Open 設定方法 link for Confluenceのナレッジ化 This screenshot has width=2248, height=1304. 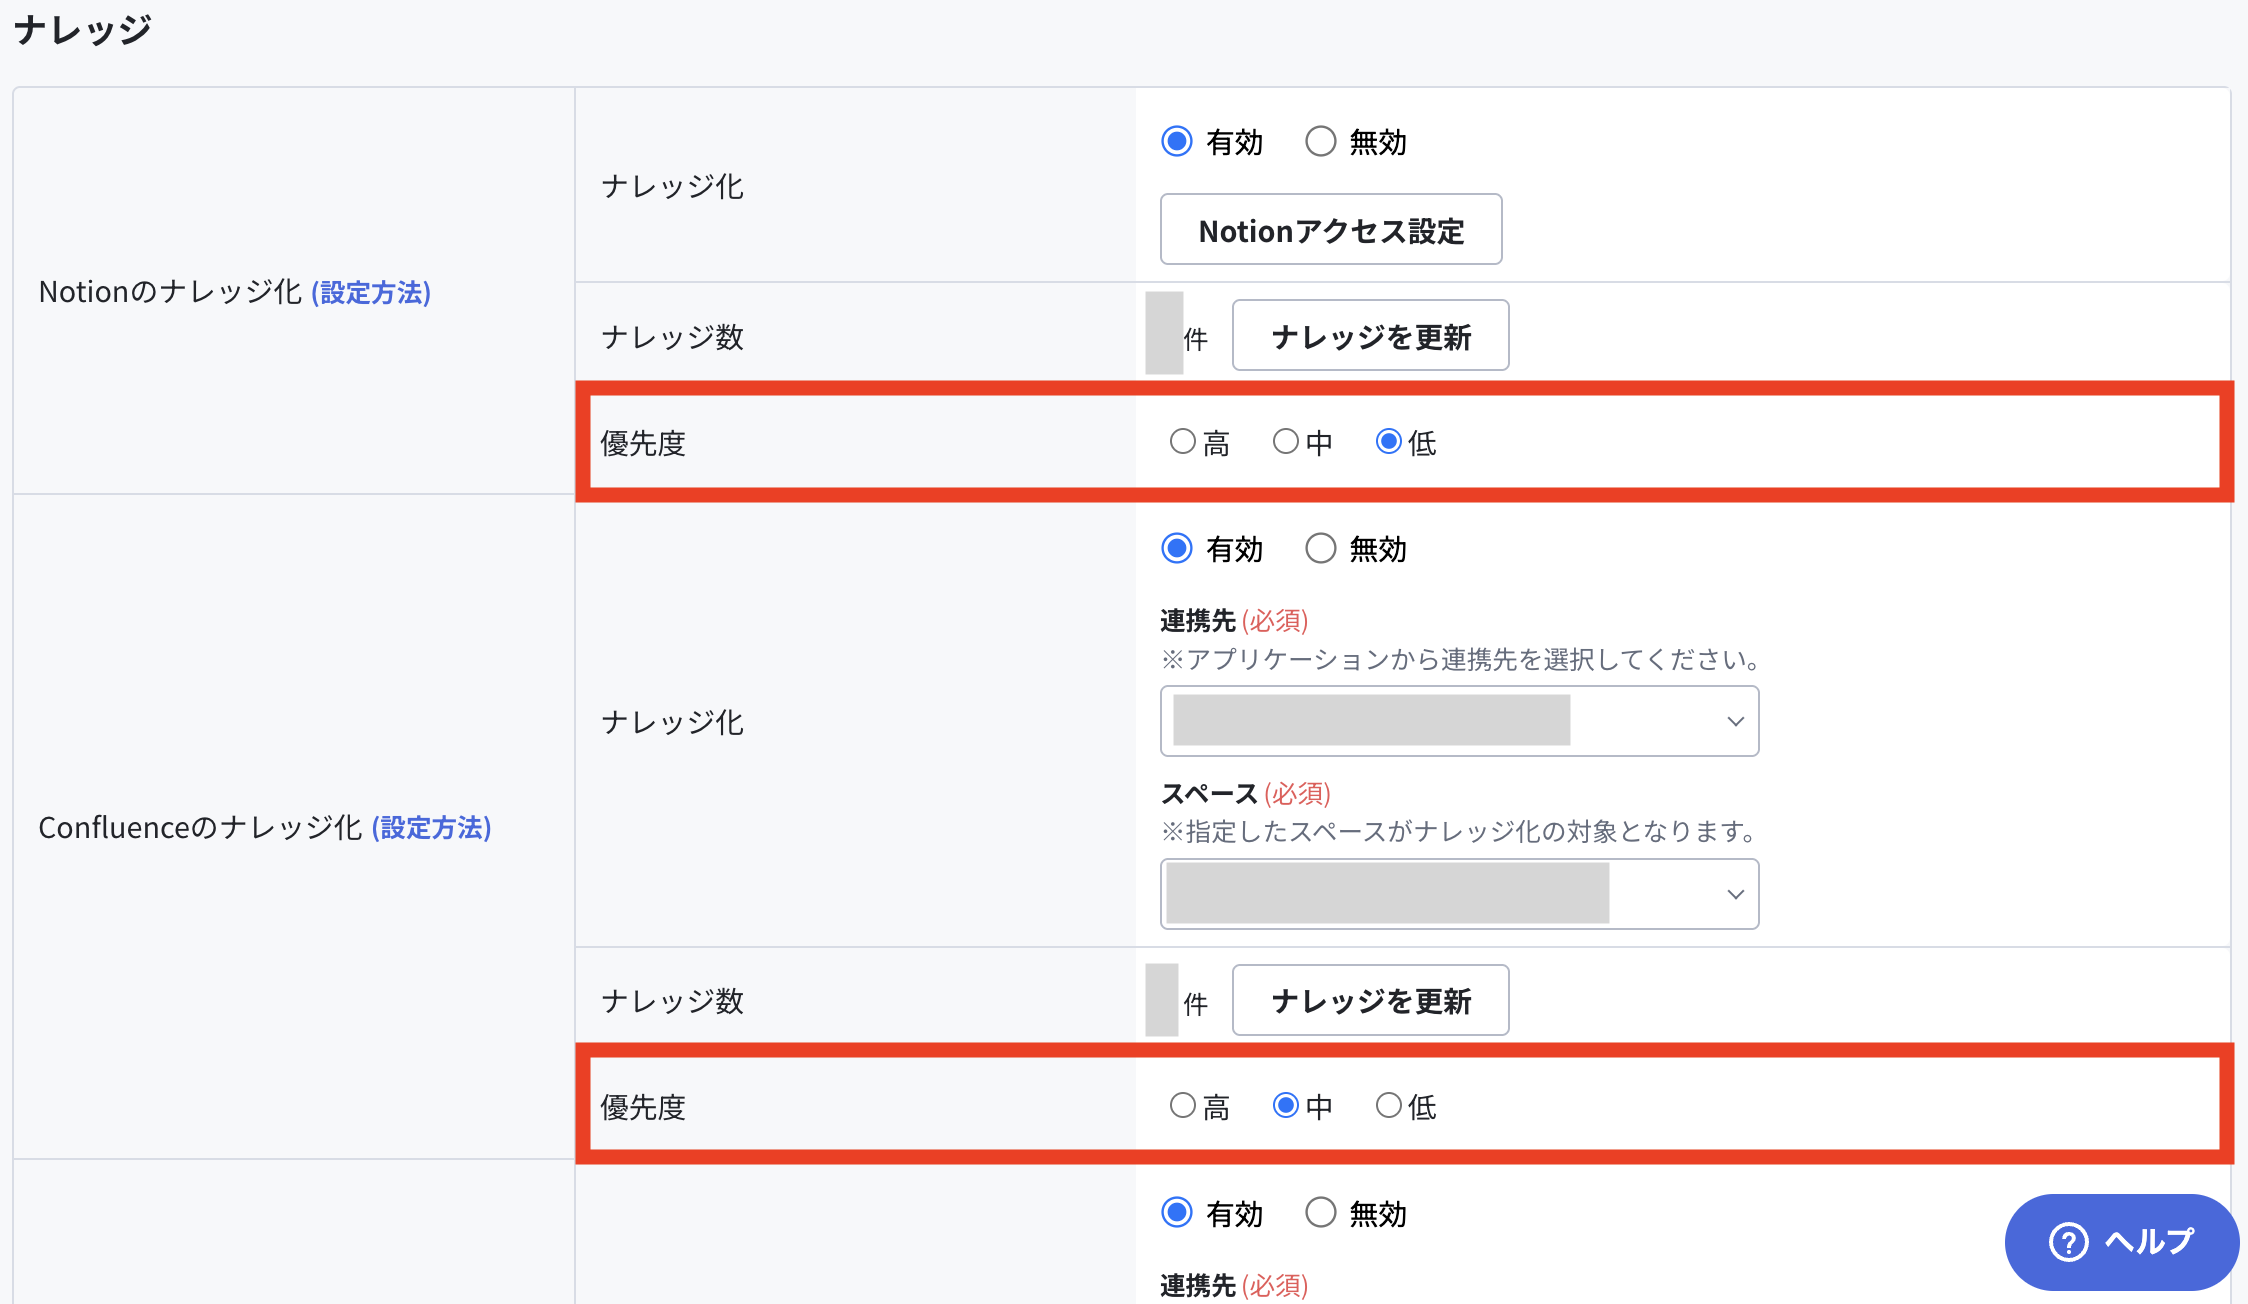click(431, 828)
